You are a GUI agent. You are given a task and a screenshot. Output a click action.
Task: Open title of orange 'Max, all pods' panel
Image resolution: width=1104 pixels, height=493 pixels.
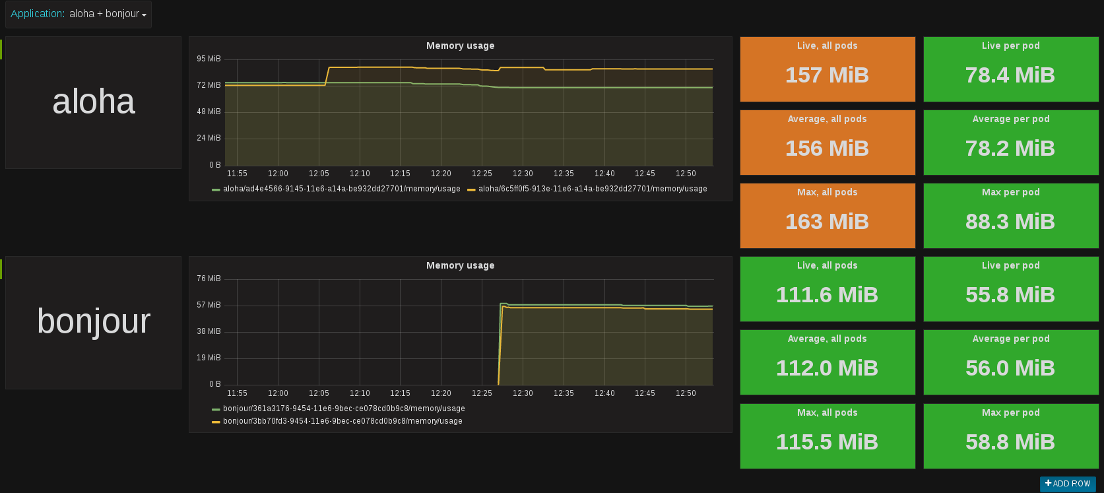[827, 192]
